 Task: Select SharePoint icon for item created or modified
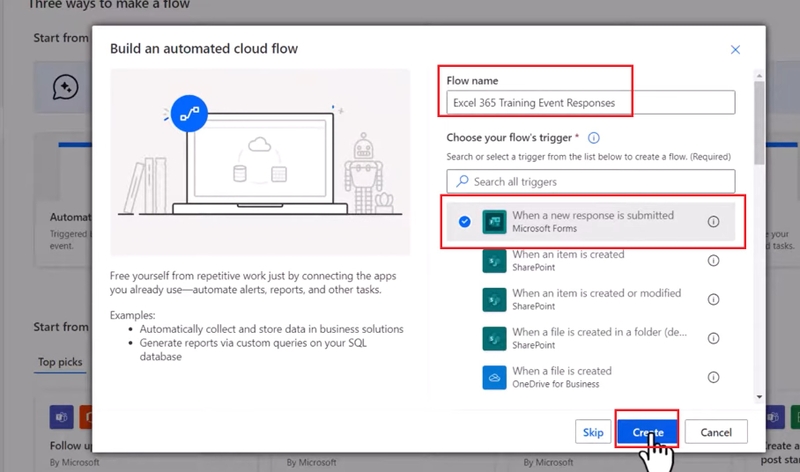tap(494, 300)
